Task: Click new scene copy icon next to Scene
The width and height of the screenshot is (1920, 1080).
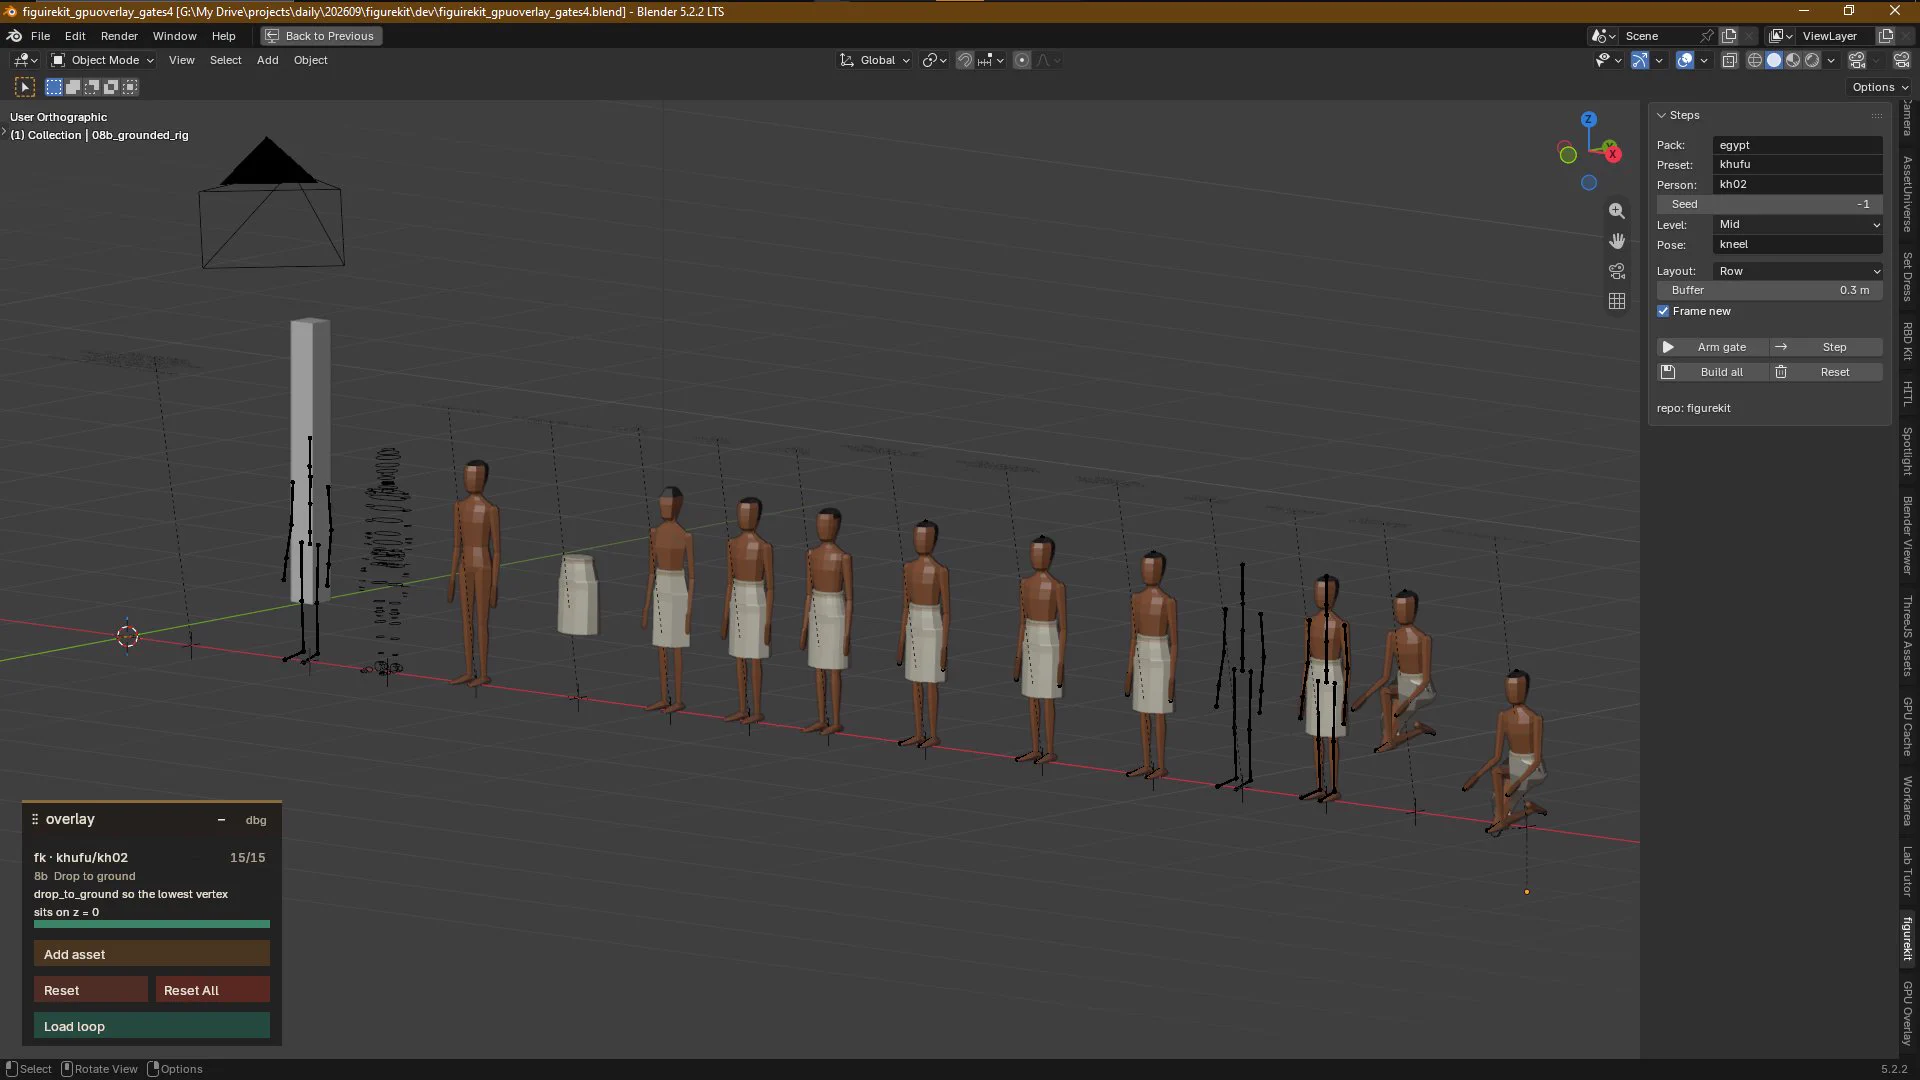Action: [x=1729, y=36]
